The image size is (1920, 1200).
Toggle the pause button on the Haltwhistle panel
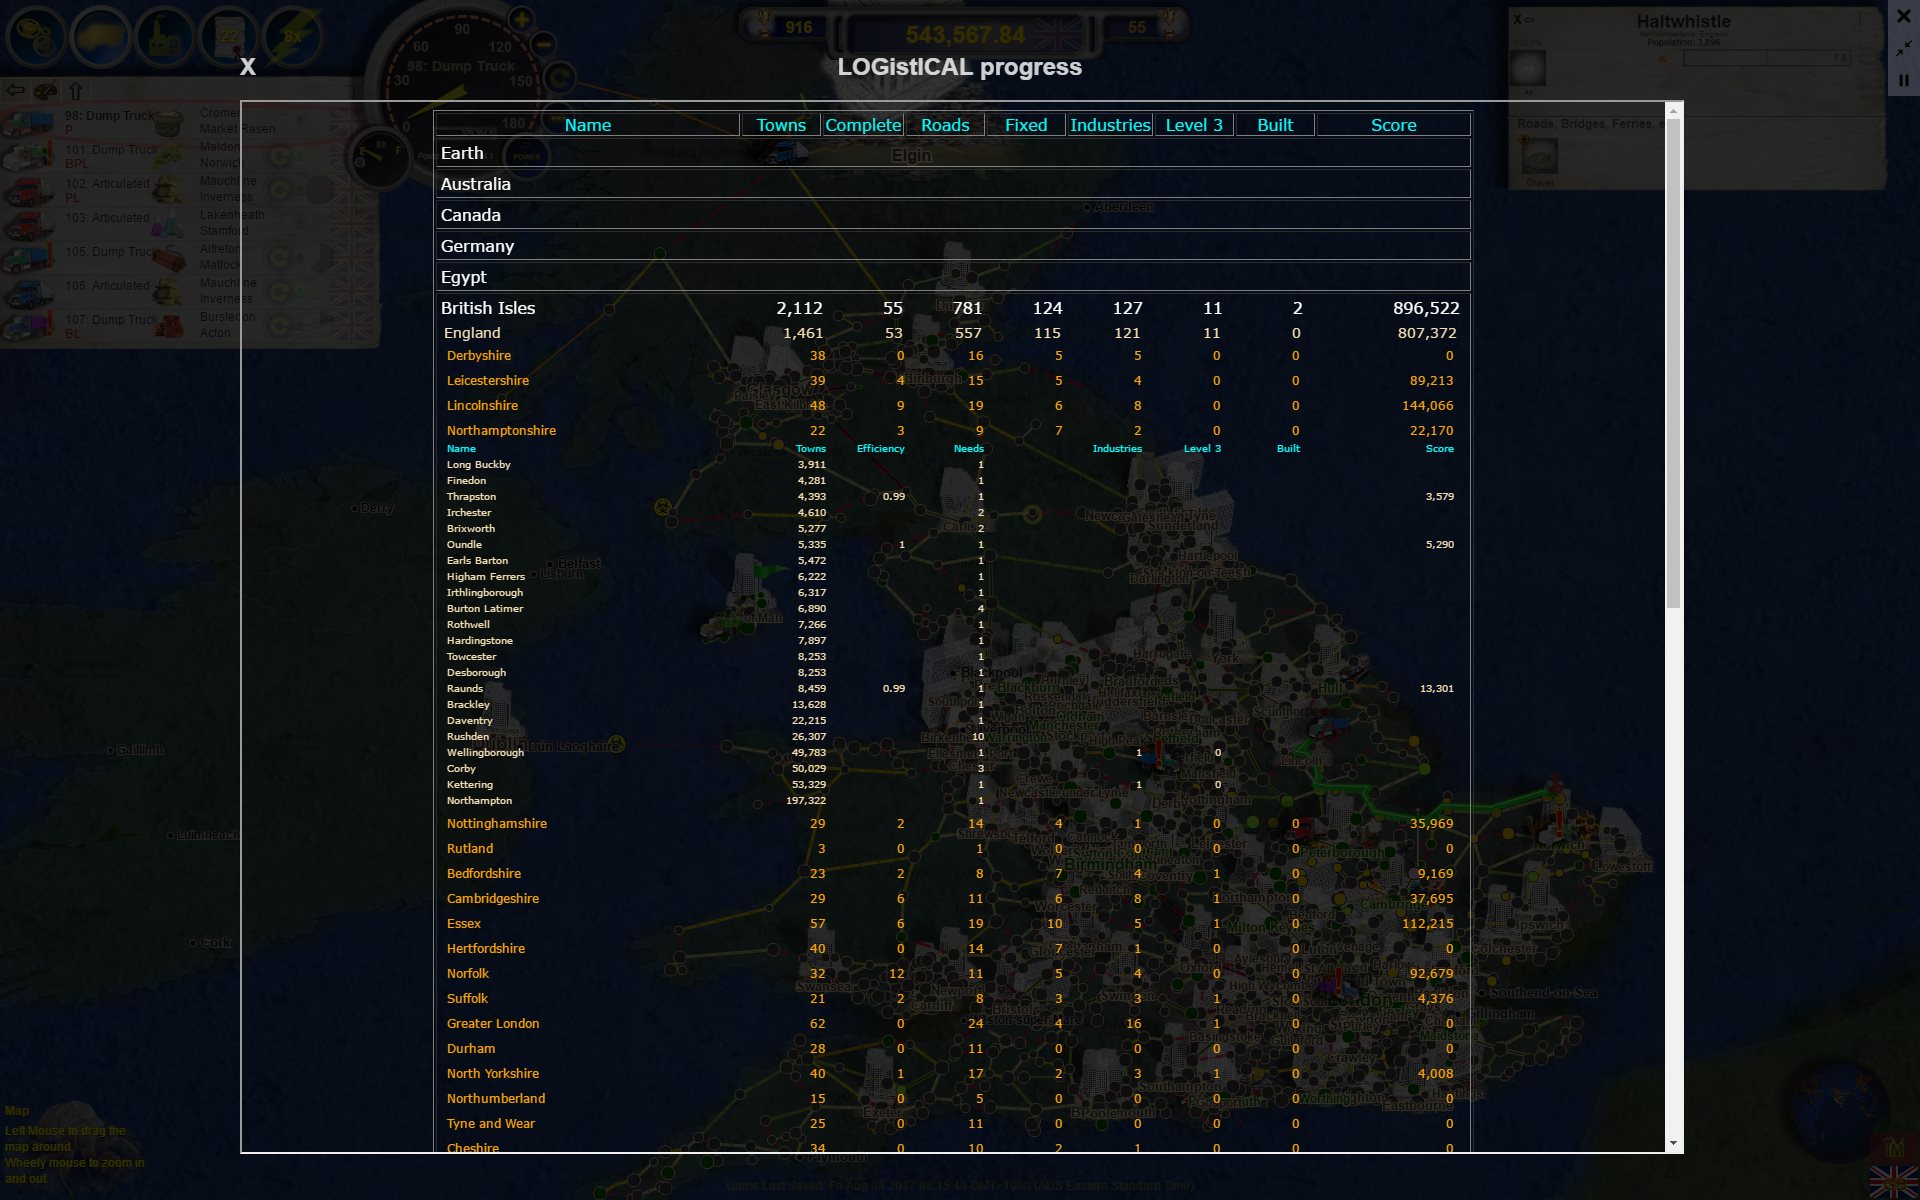pyautogui.click(x=1904, y=81)
